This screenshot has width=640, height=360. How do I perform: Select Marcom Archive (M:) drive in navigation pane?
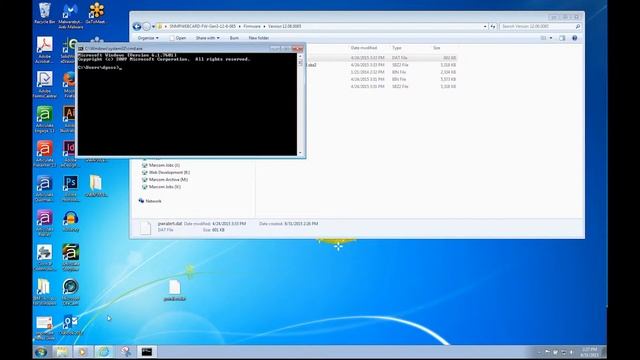tap(165, 180)
